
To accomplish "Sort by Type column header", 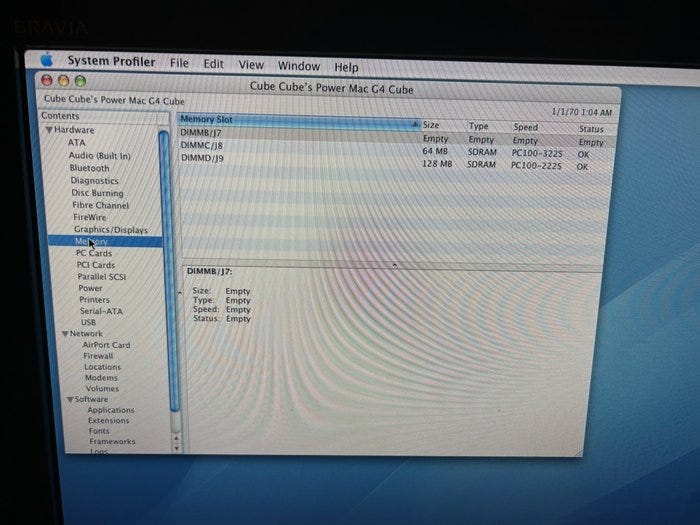I will (487, 126).
